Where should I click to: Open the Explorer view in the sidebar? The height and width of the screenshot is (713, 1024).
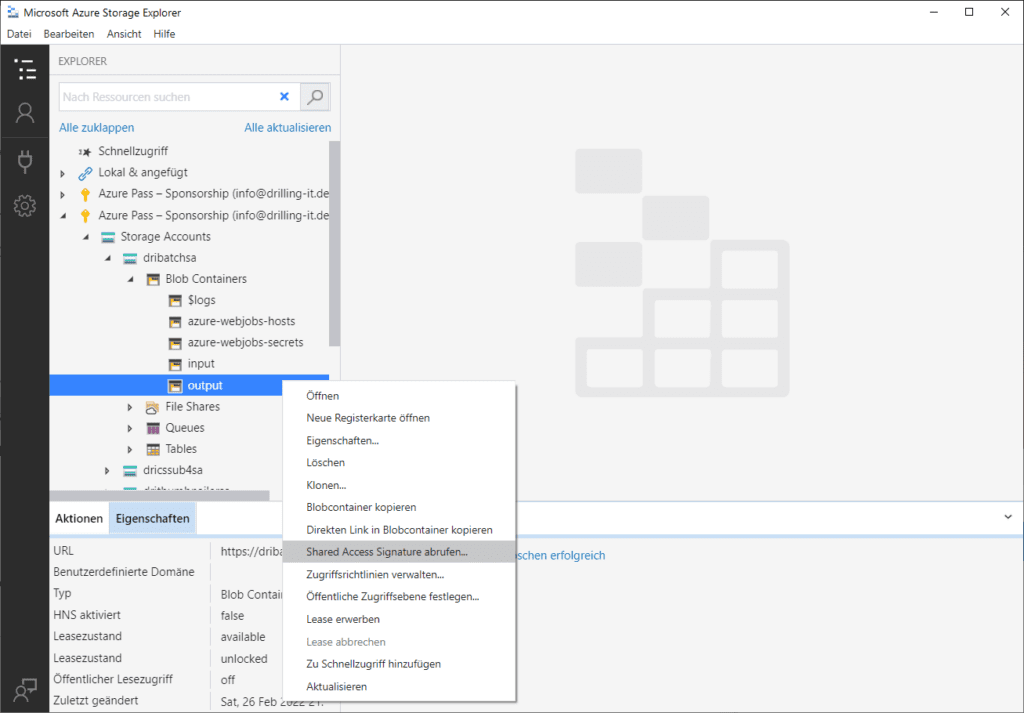coord(25,69)
